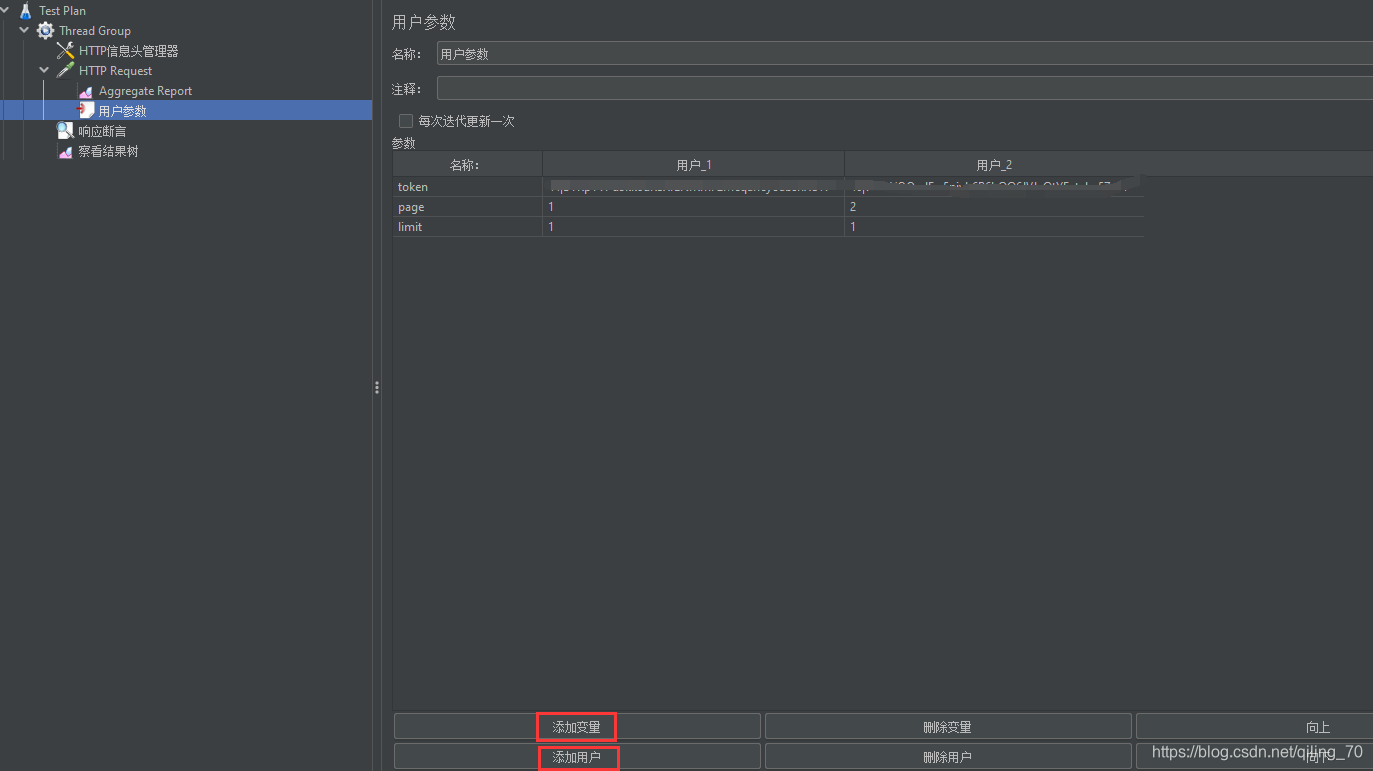Click the 添加变量 button
This screenshot has width=1373, height=771.
577,726
